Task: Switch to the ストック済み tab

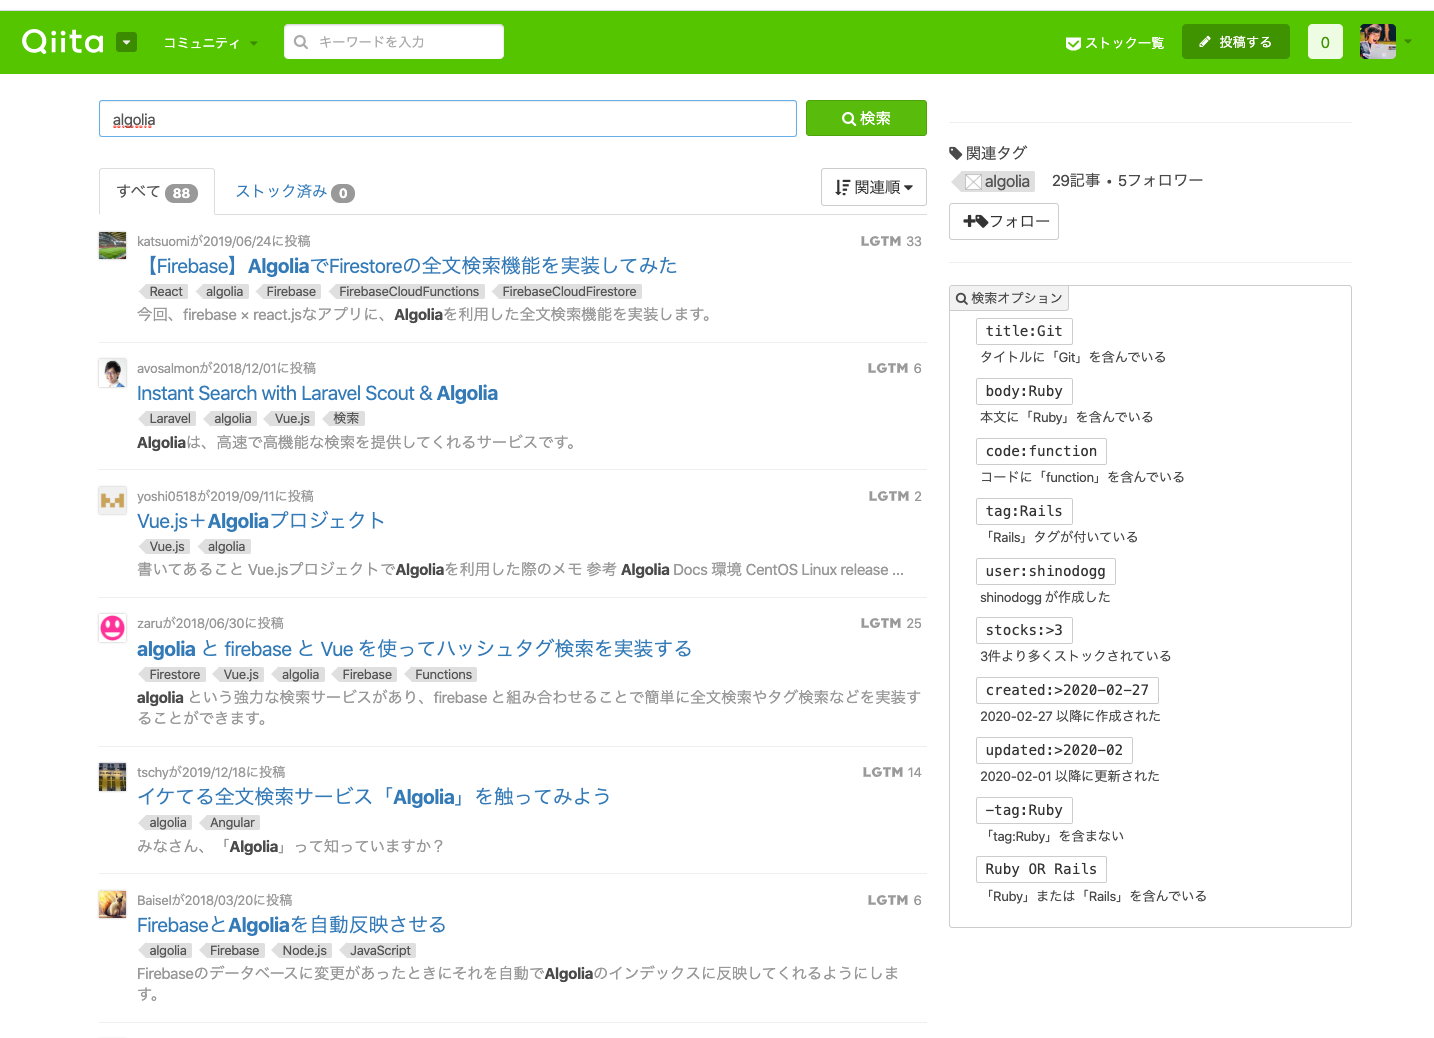Action: [x=295, y=192]
